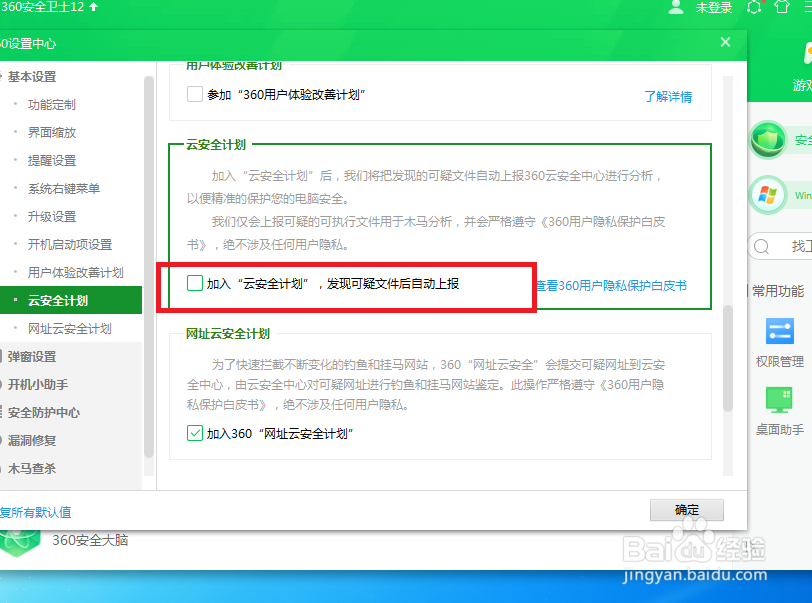Viewport: 812px width, 603px height.
Task: Select 开机启动项设置 in the sidebar
Action: (x=71, y=245)
